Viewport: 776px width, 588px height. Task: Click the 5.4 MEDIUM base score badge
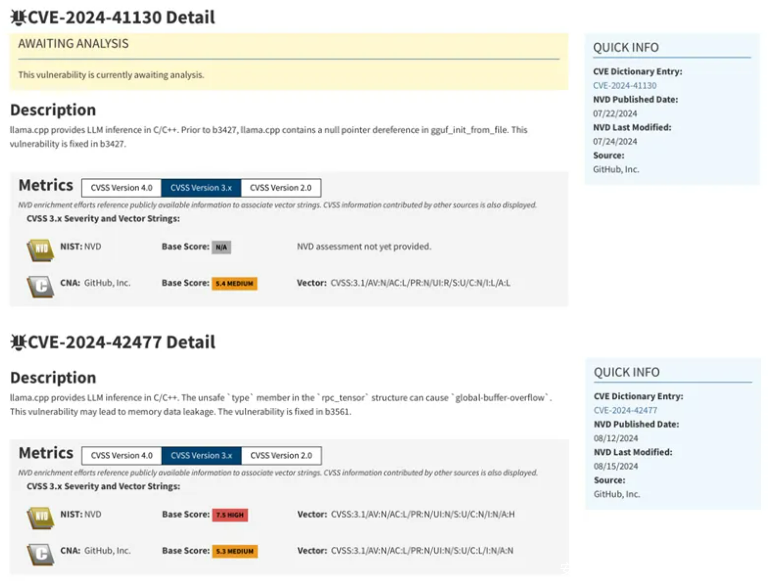[x=235, y=284]
